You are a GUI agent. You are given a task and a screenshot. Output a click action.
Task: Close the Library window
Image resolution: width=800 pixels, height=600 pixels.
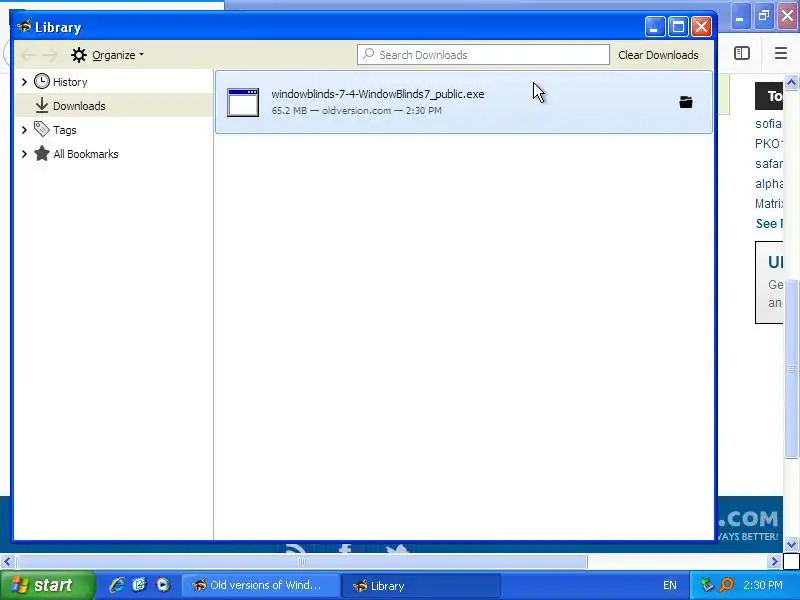[x=702, y=27]
